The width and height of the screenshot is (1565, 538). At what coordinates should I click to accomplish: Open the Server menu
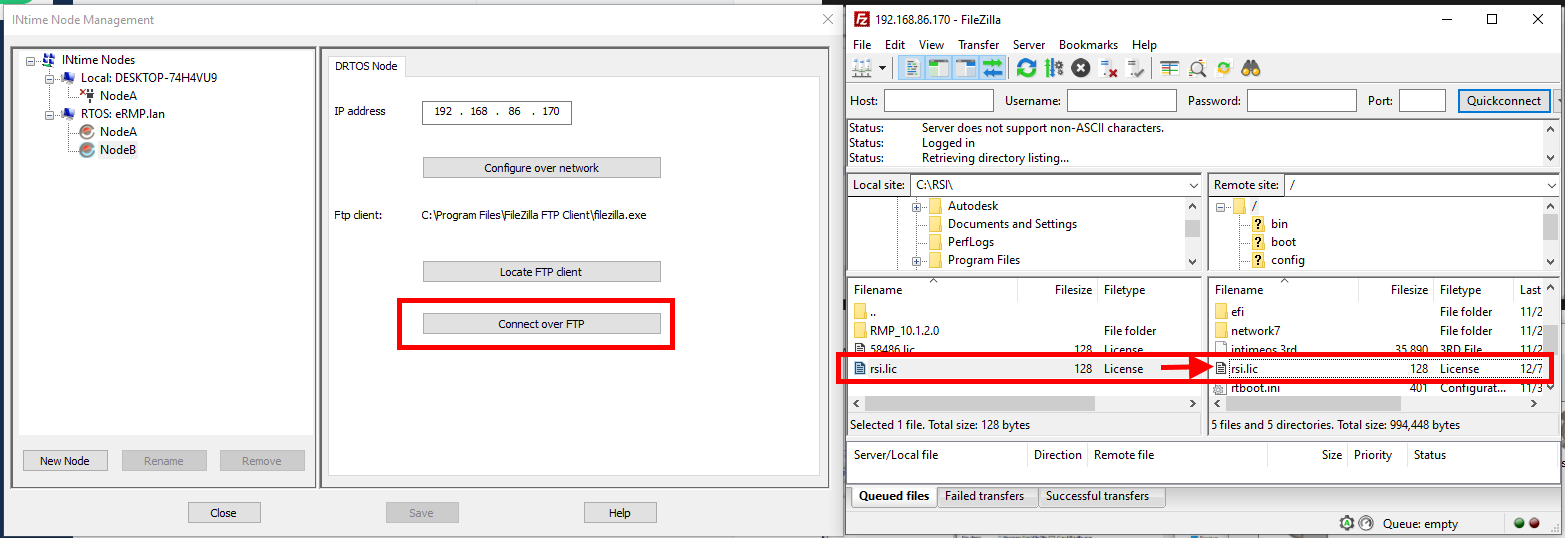click(x=1029, y=45)
